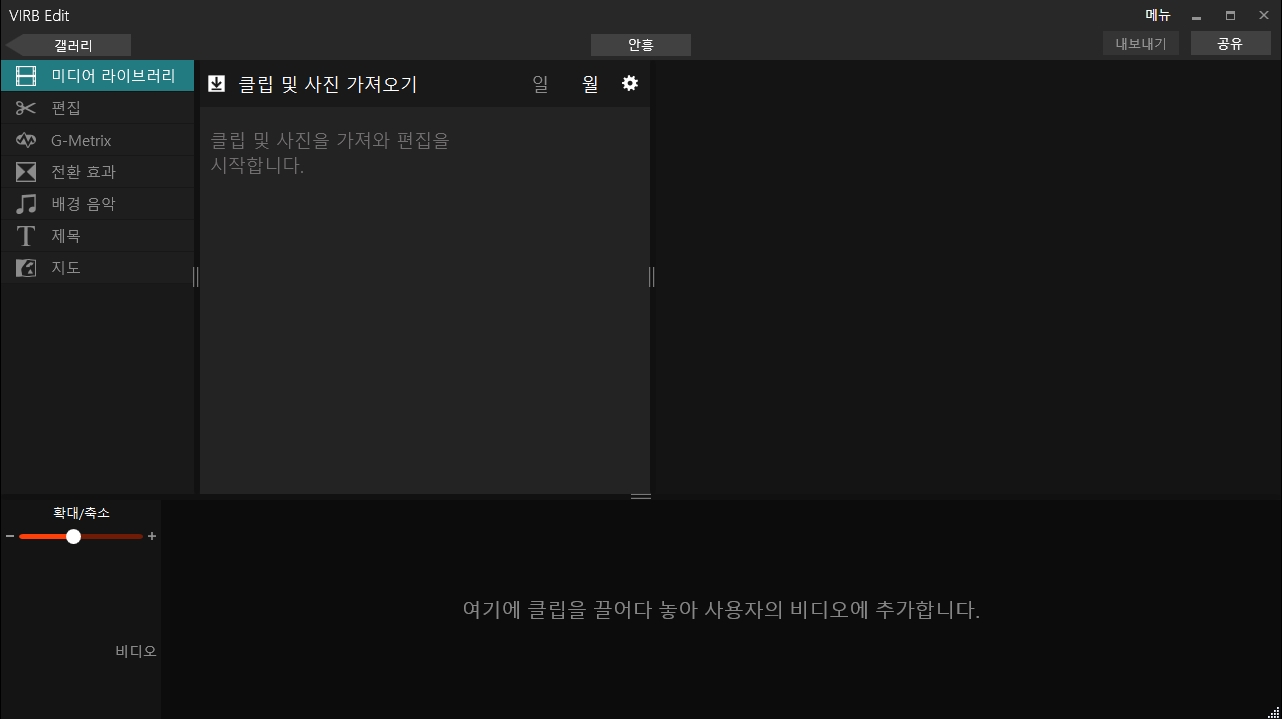Click the import download arrow icon

click(x=216, y=84)
